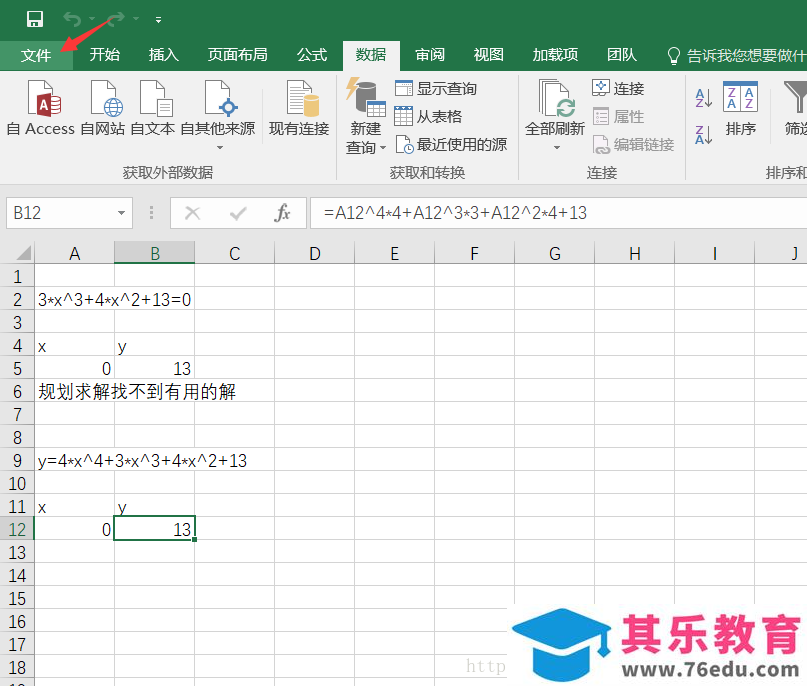Select column D header
Viewport: 807px width, 686px height.
click(x=314, y=253)
